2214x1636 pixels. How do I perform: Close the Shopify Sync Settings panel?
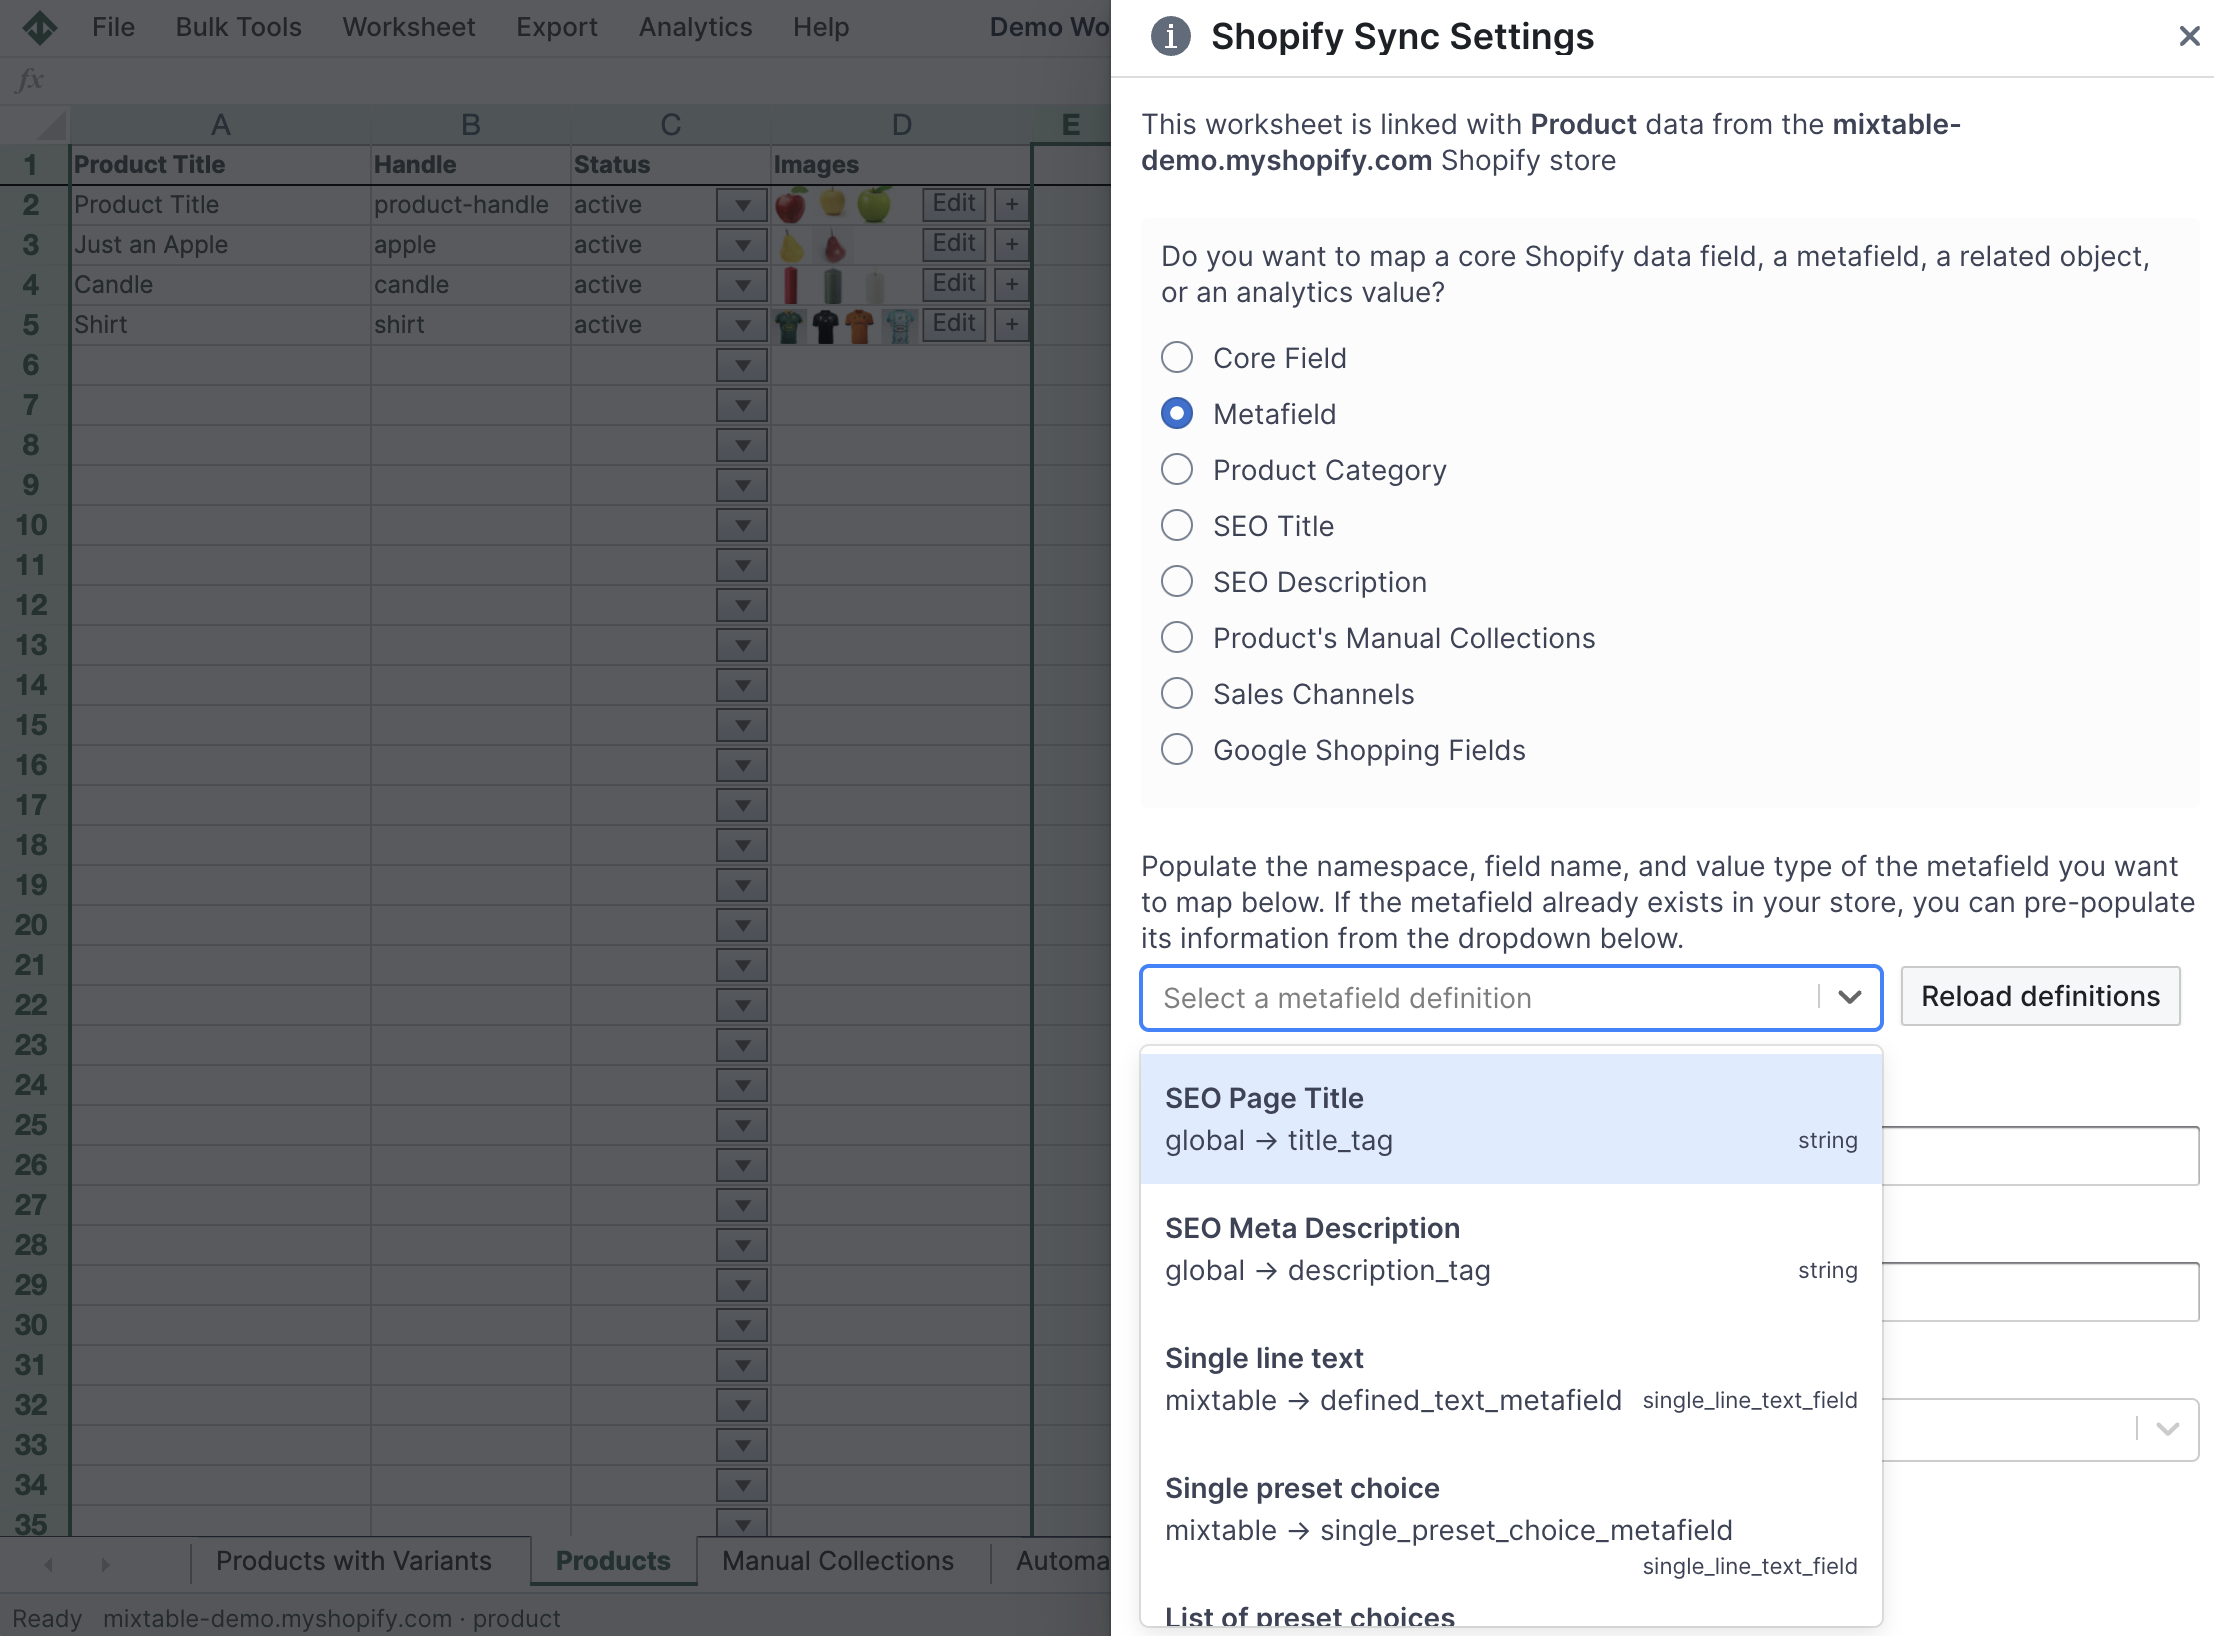click(2189, 36)
